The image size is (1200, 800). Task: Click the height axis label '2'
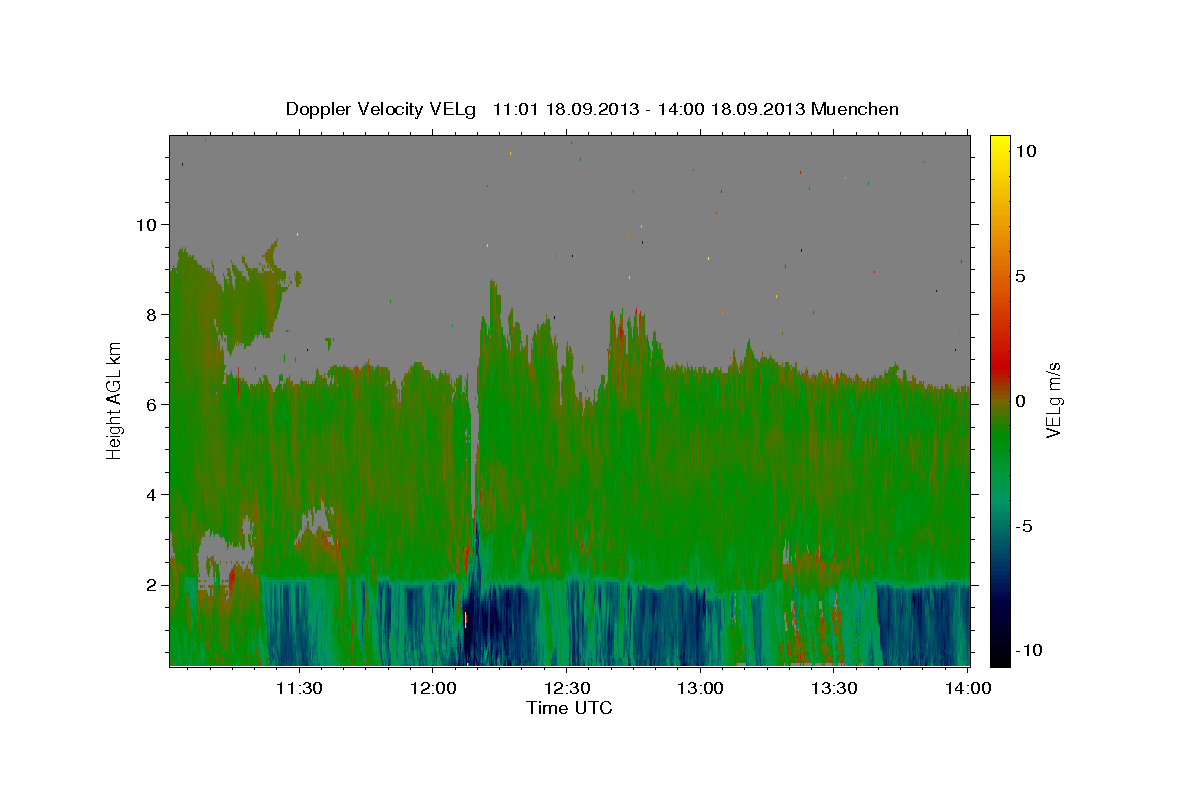pyautogui.click(x=151, y=585)
